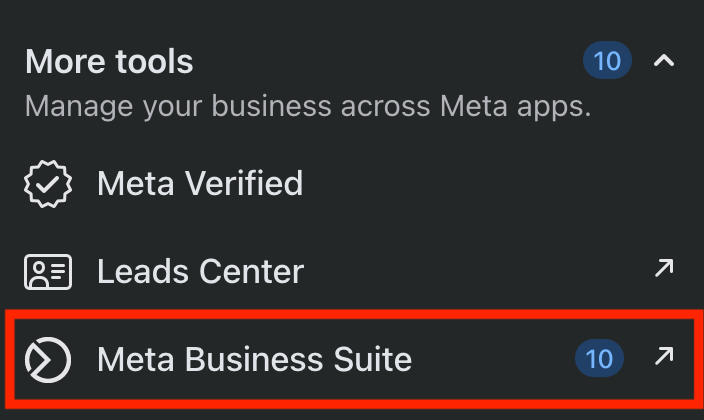This screenshot has height=420, width=704.
Task: Click the external-link arrow beside Meta Business Suite
Action: coord(663,356)
